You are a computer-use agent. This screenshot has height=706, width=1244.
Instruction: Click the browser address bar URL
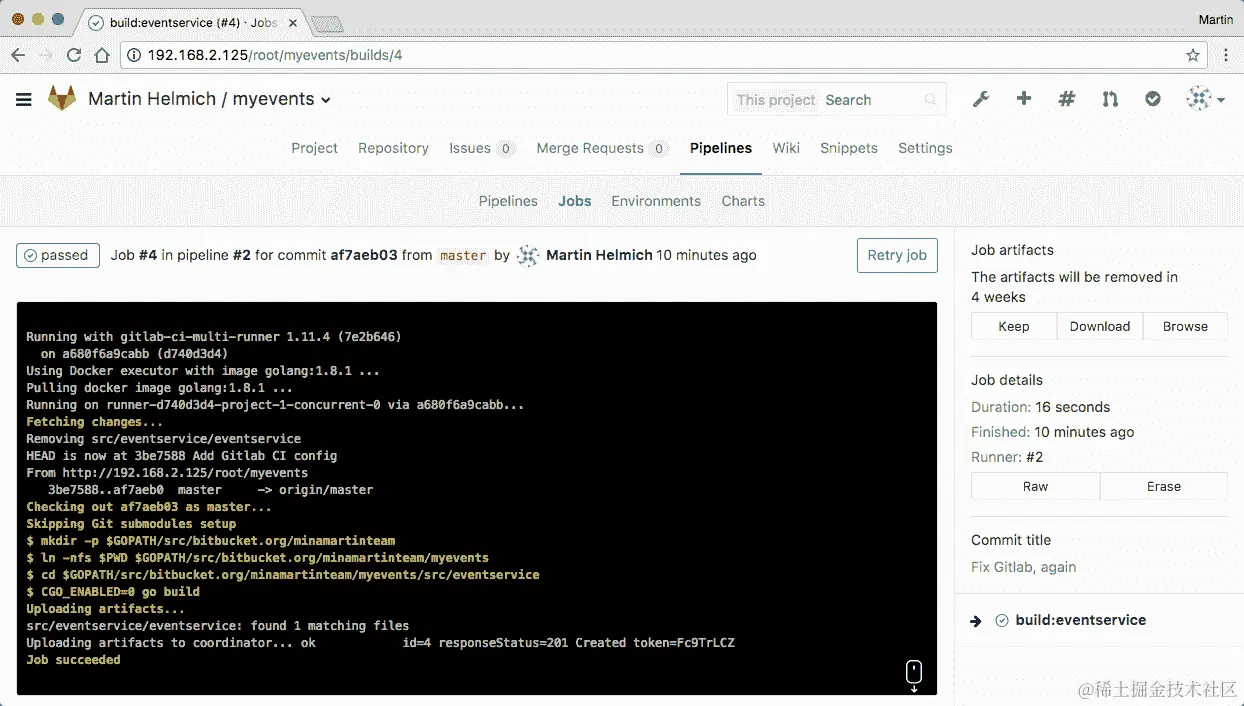pos(275,55)
